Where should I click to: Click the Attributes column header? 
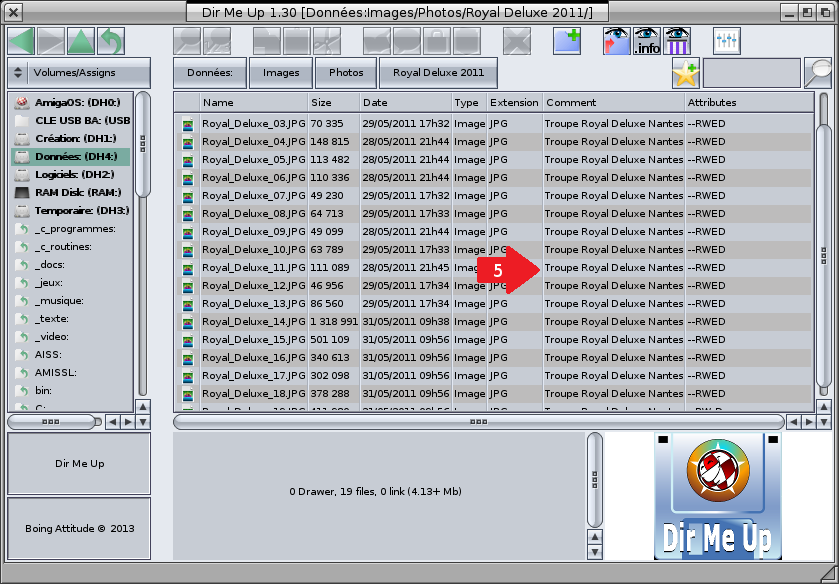pyautogui.click(x=749, y=103)
